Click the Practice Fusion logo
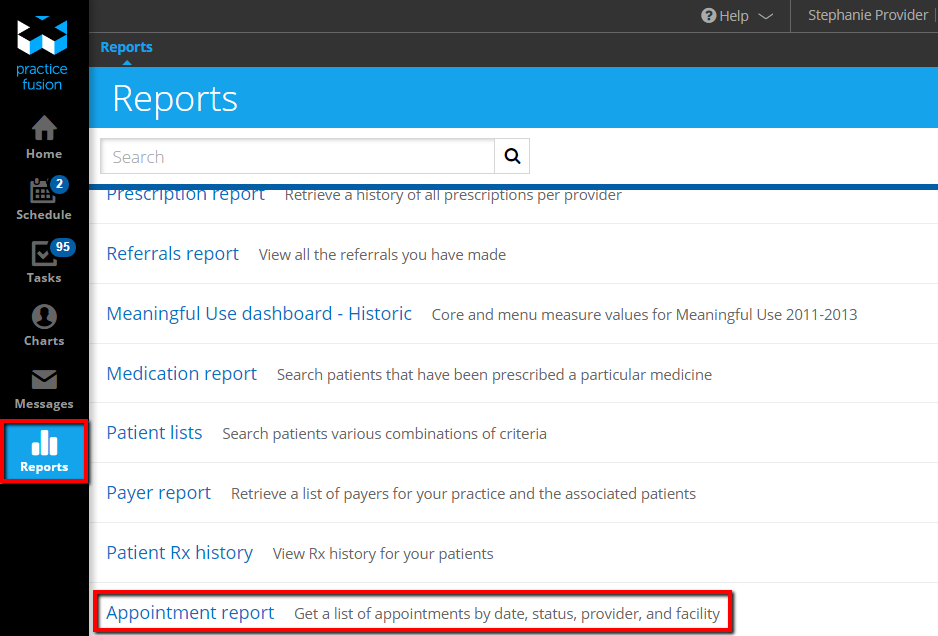The width and height of the screenshot is (938, 636). coord(42,53)
